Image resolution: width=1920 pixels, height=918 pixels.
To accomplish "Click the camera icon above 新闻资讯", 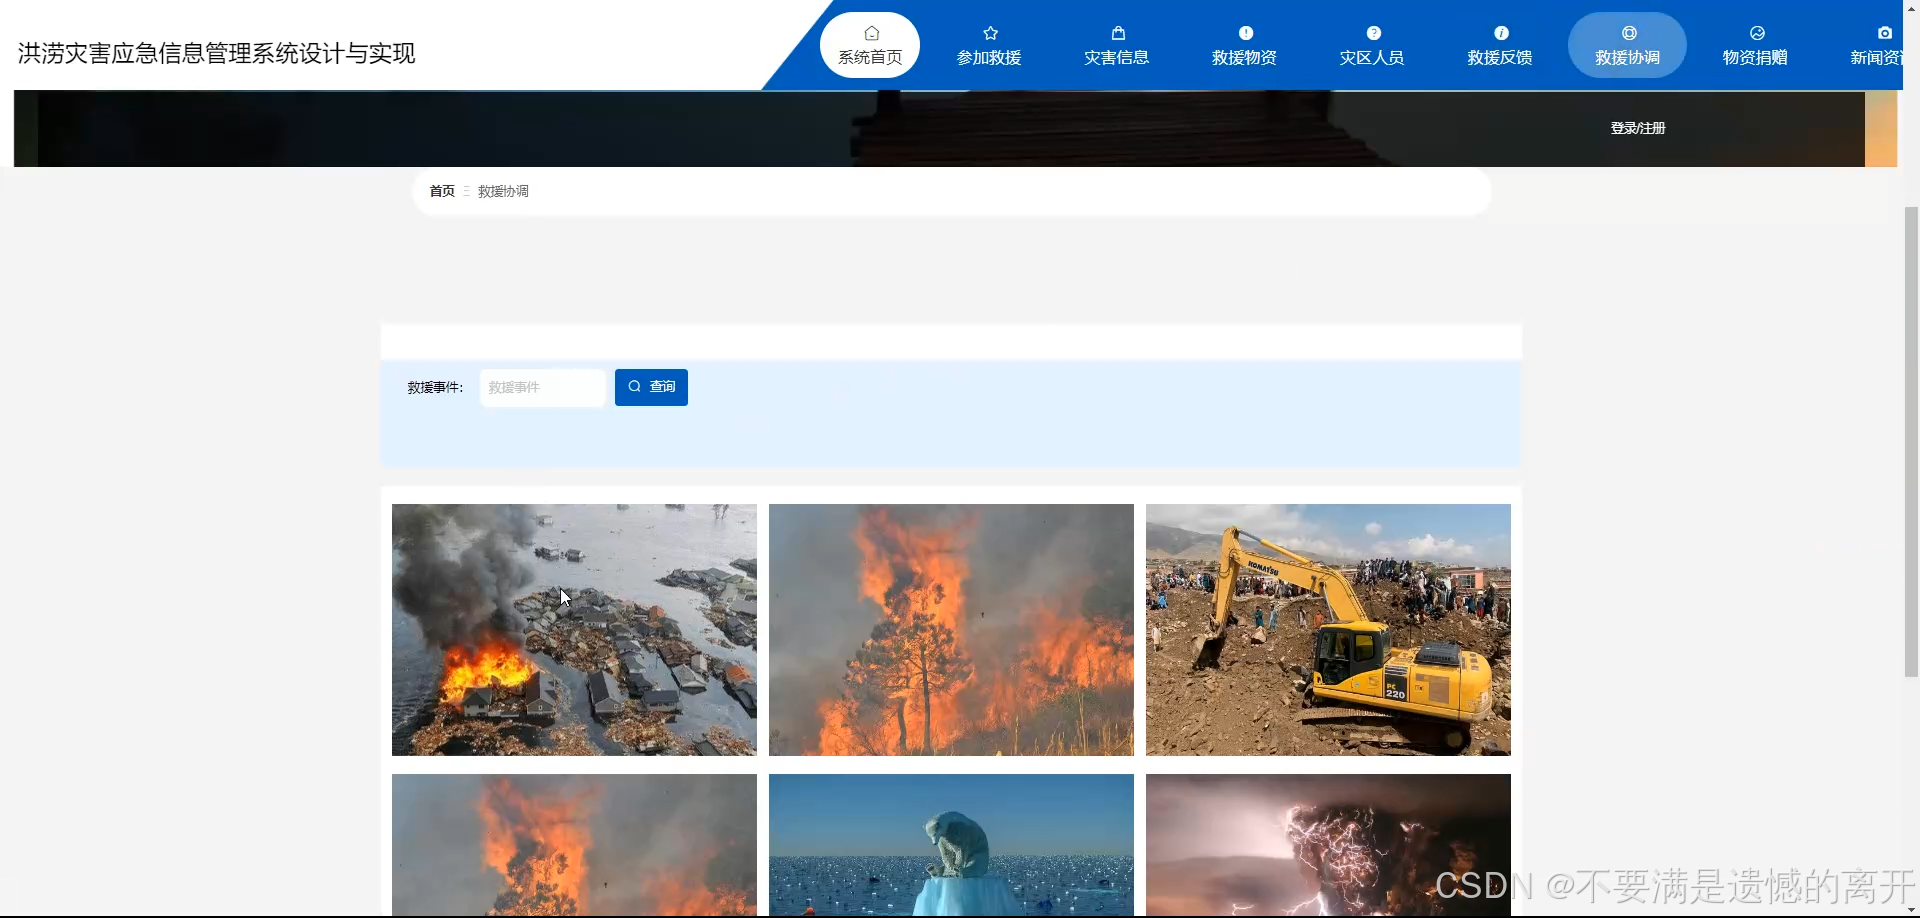I will (1884, 33).
